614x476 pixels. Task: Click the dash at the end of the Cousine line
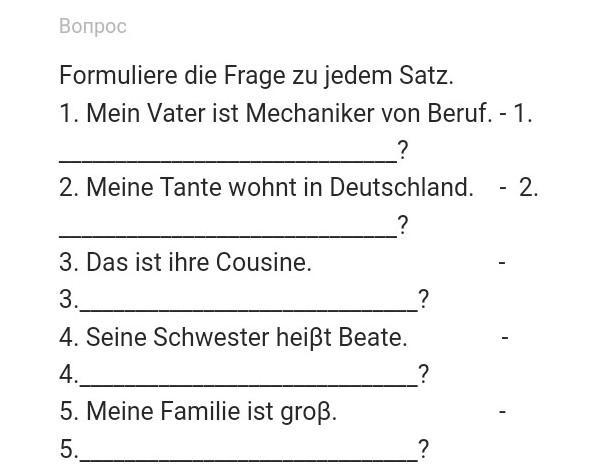[502, 262]
